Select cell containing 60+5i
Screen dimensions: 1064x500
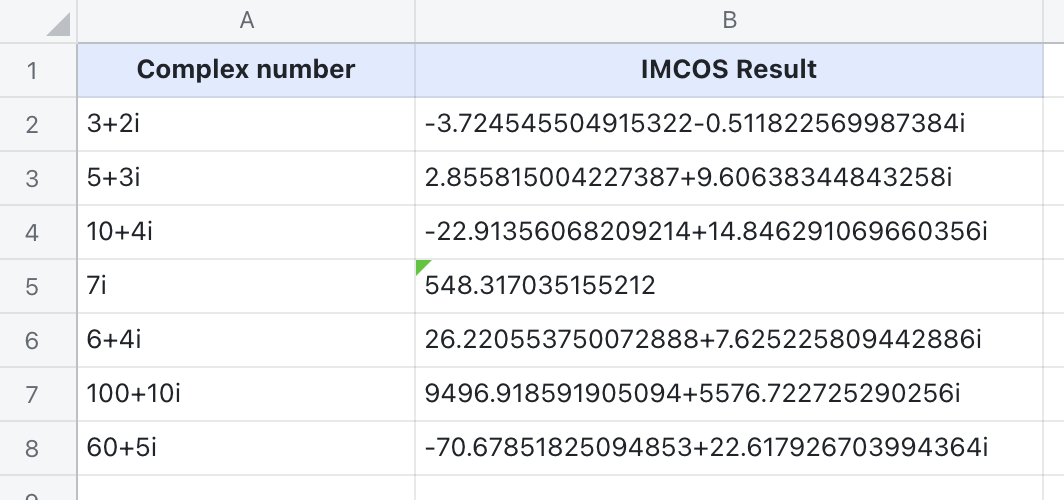pyautogui.click(x=246, y=448)
